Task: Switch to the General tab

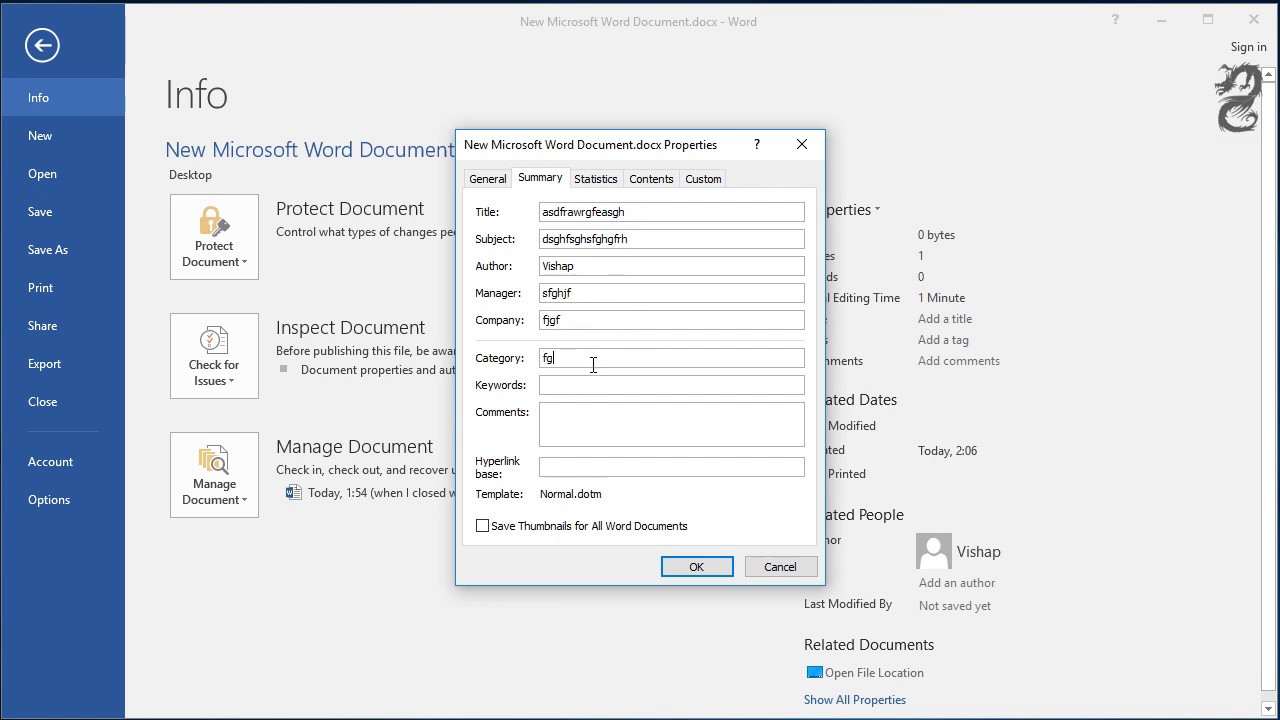Action: pyautogui.click(x=488, y=179)
